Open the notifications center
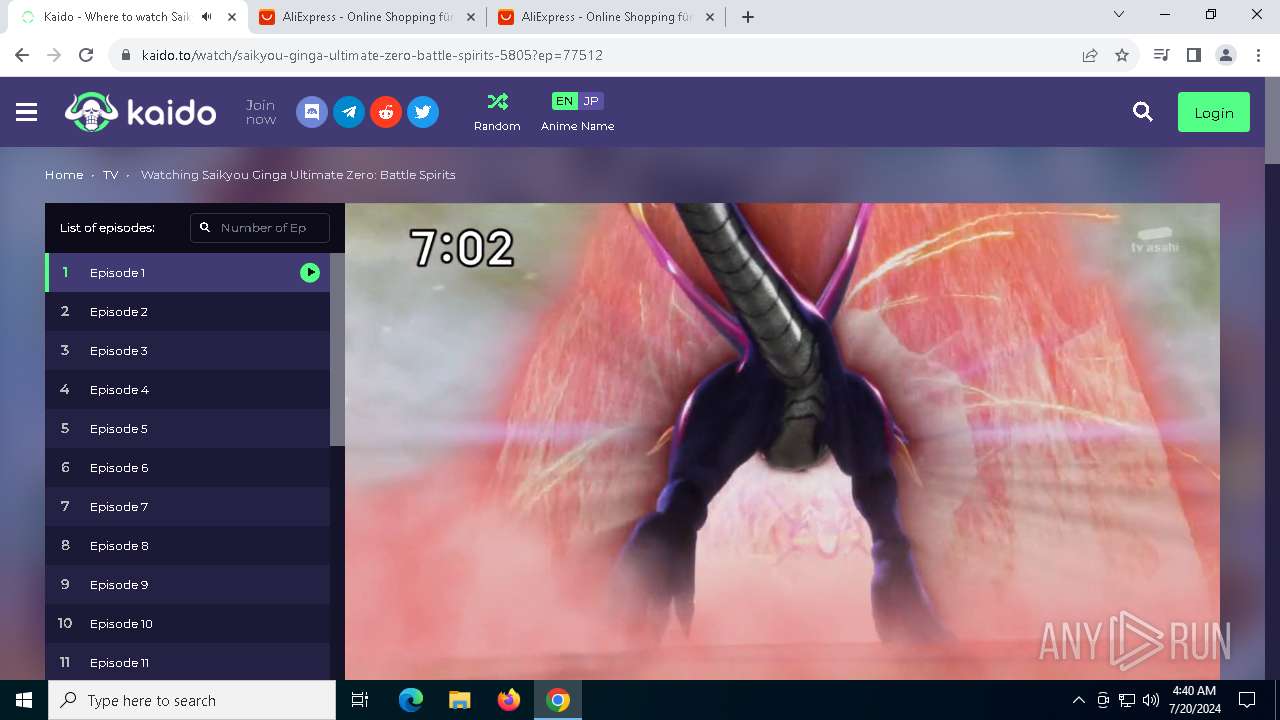 1247,700
